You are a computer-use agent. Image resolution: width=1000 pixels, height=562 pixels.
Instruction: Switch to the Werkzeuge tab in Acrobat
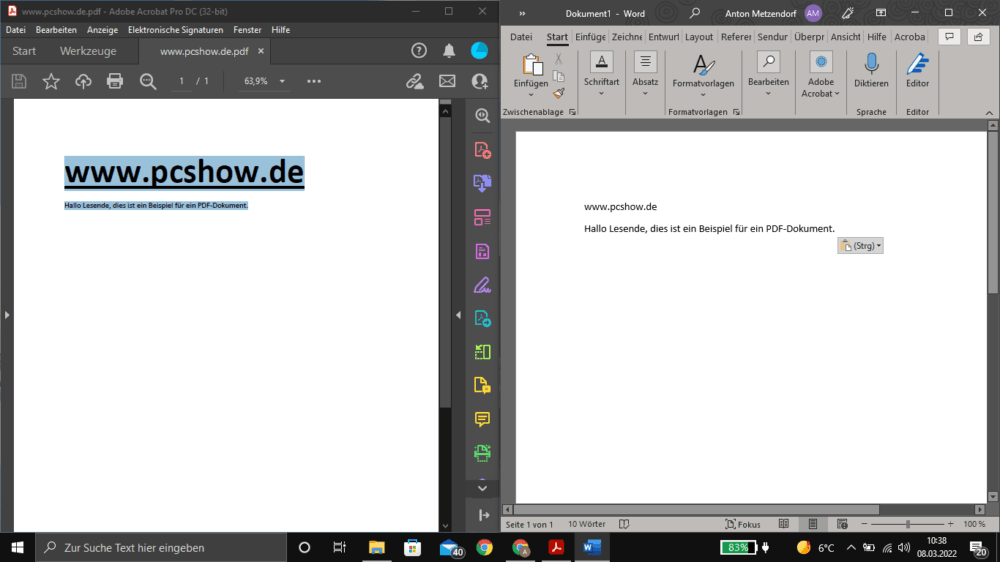click(x=88, y=51)
